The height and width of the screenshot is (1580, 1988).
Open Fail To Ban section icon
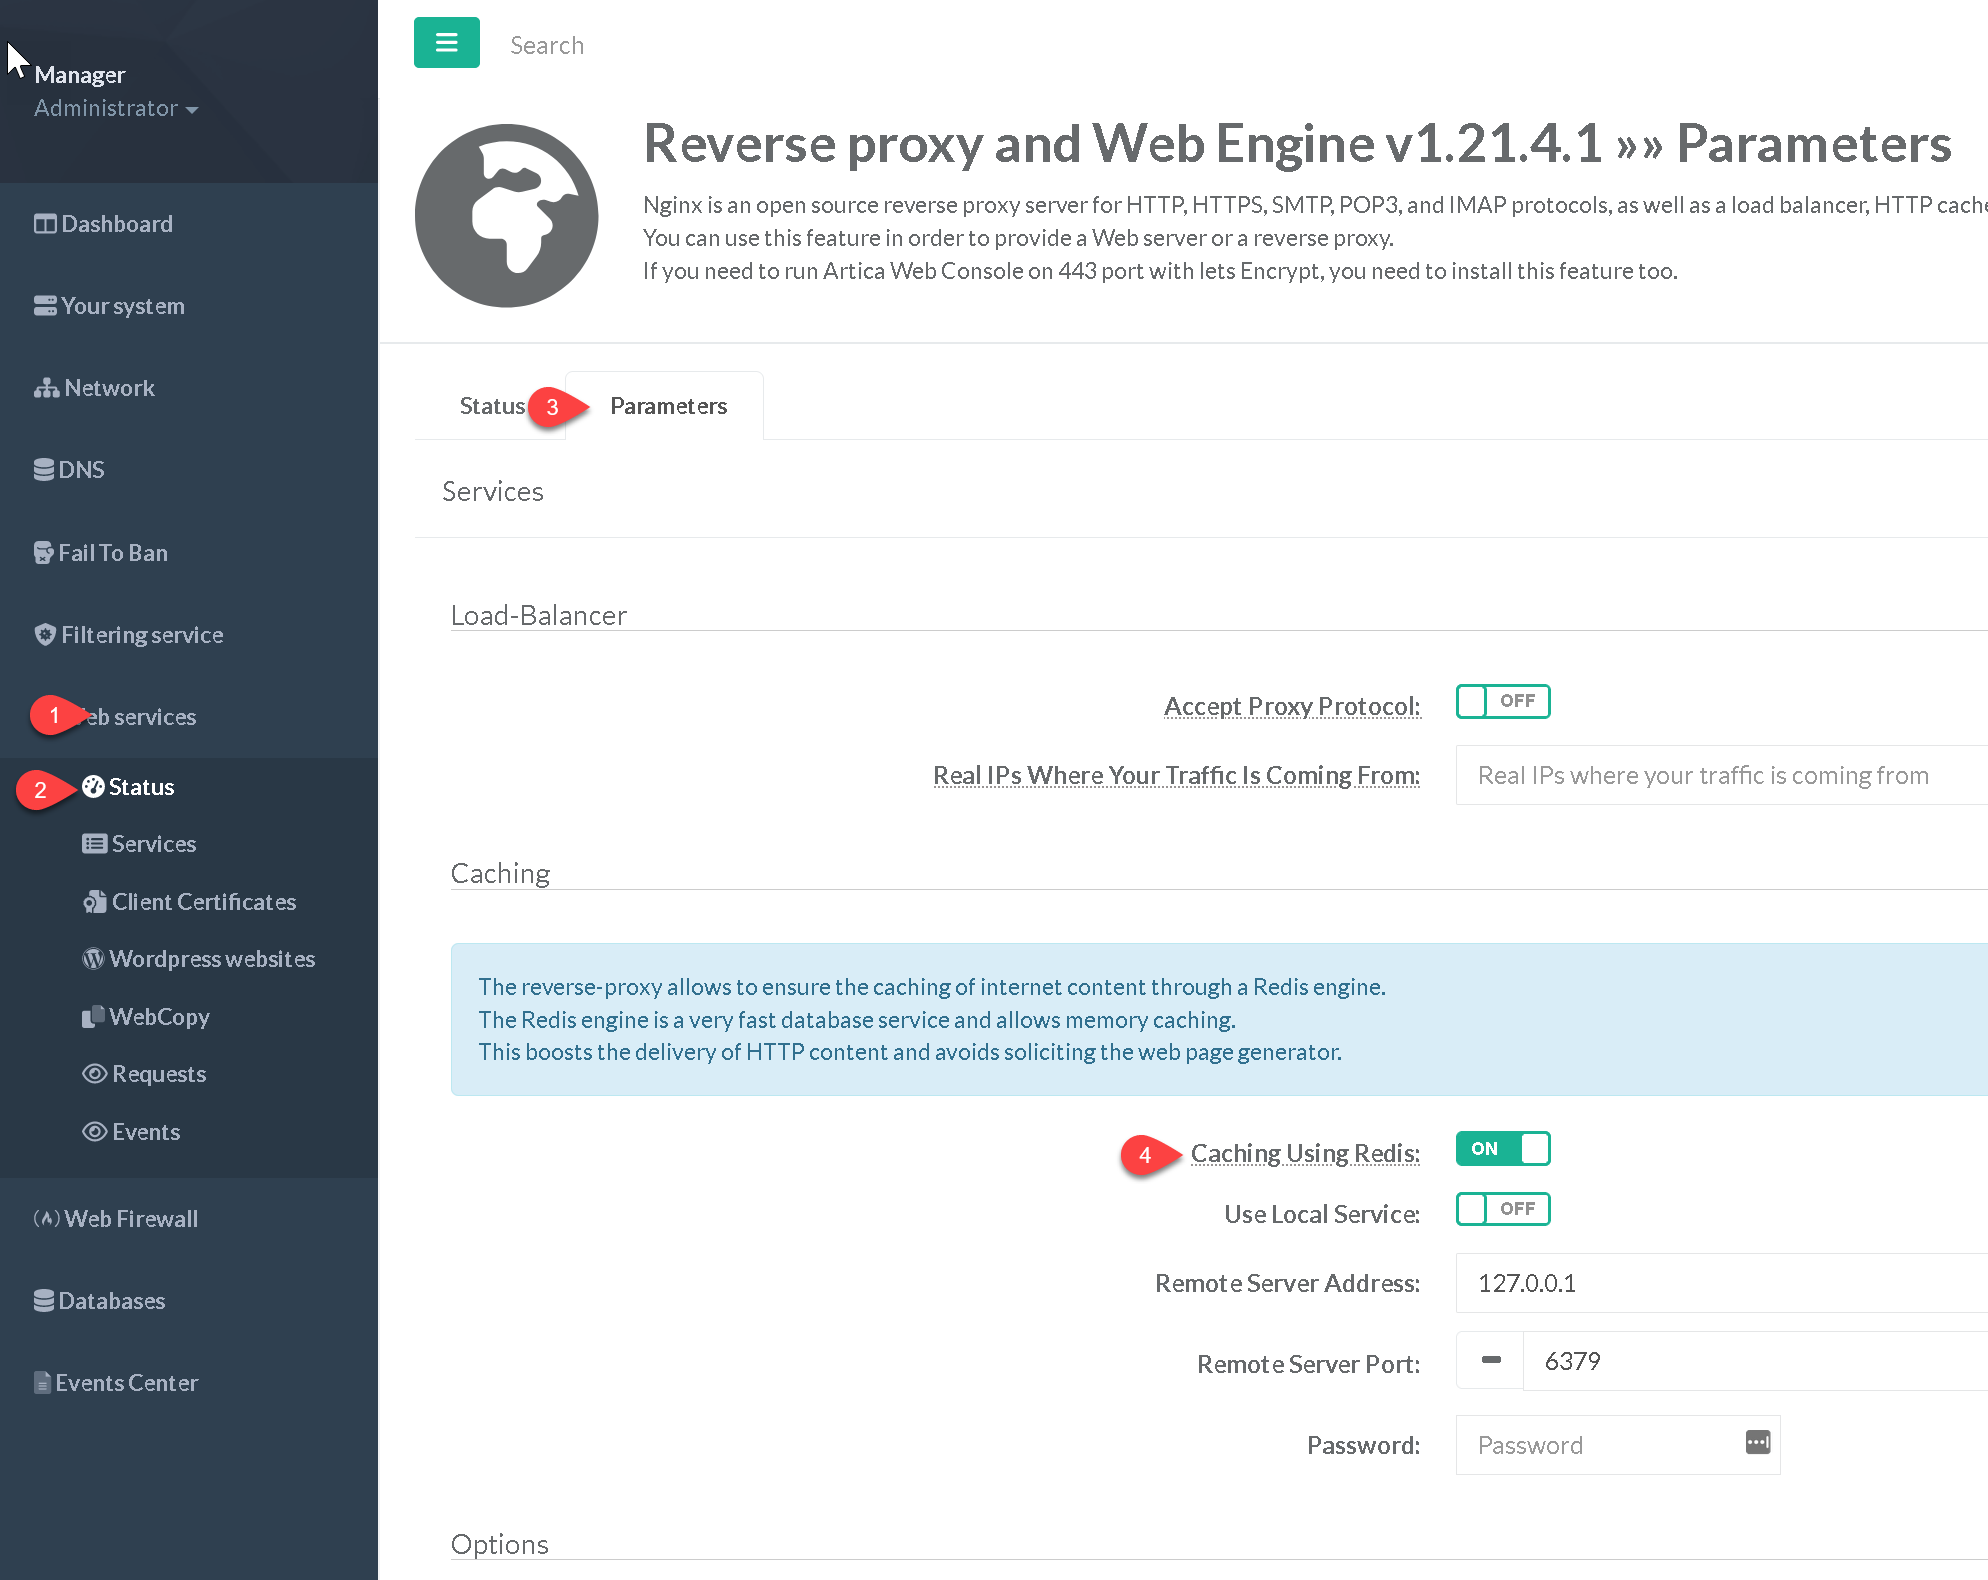[44, 553]
